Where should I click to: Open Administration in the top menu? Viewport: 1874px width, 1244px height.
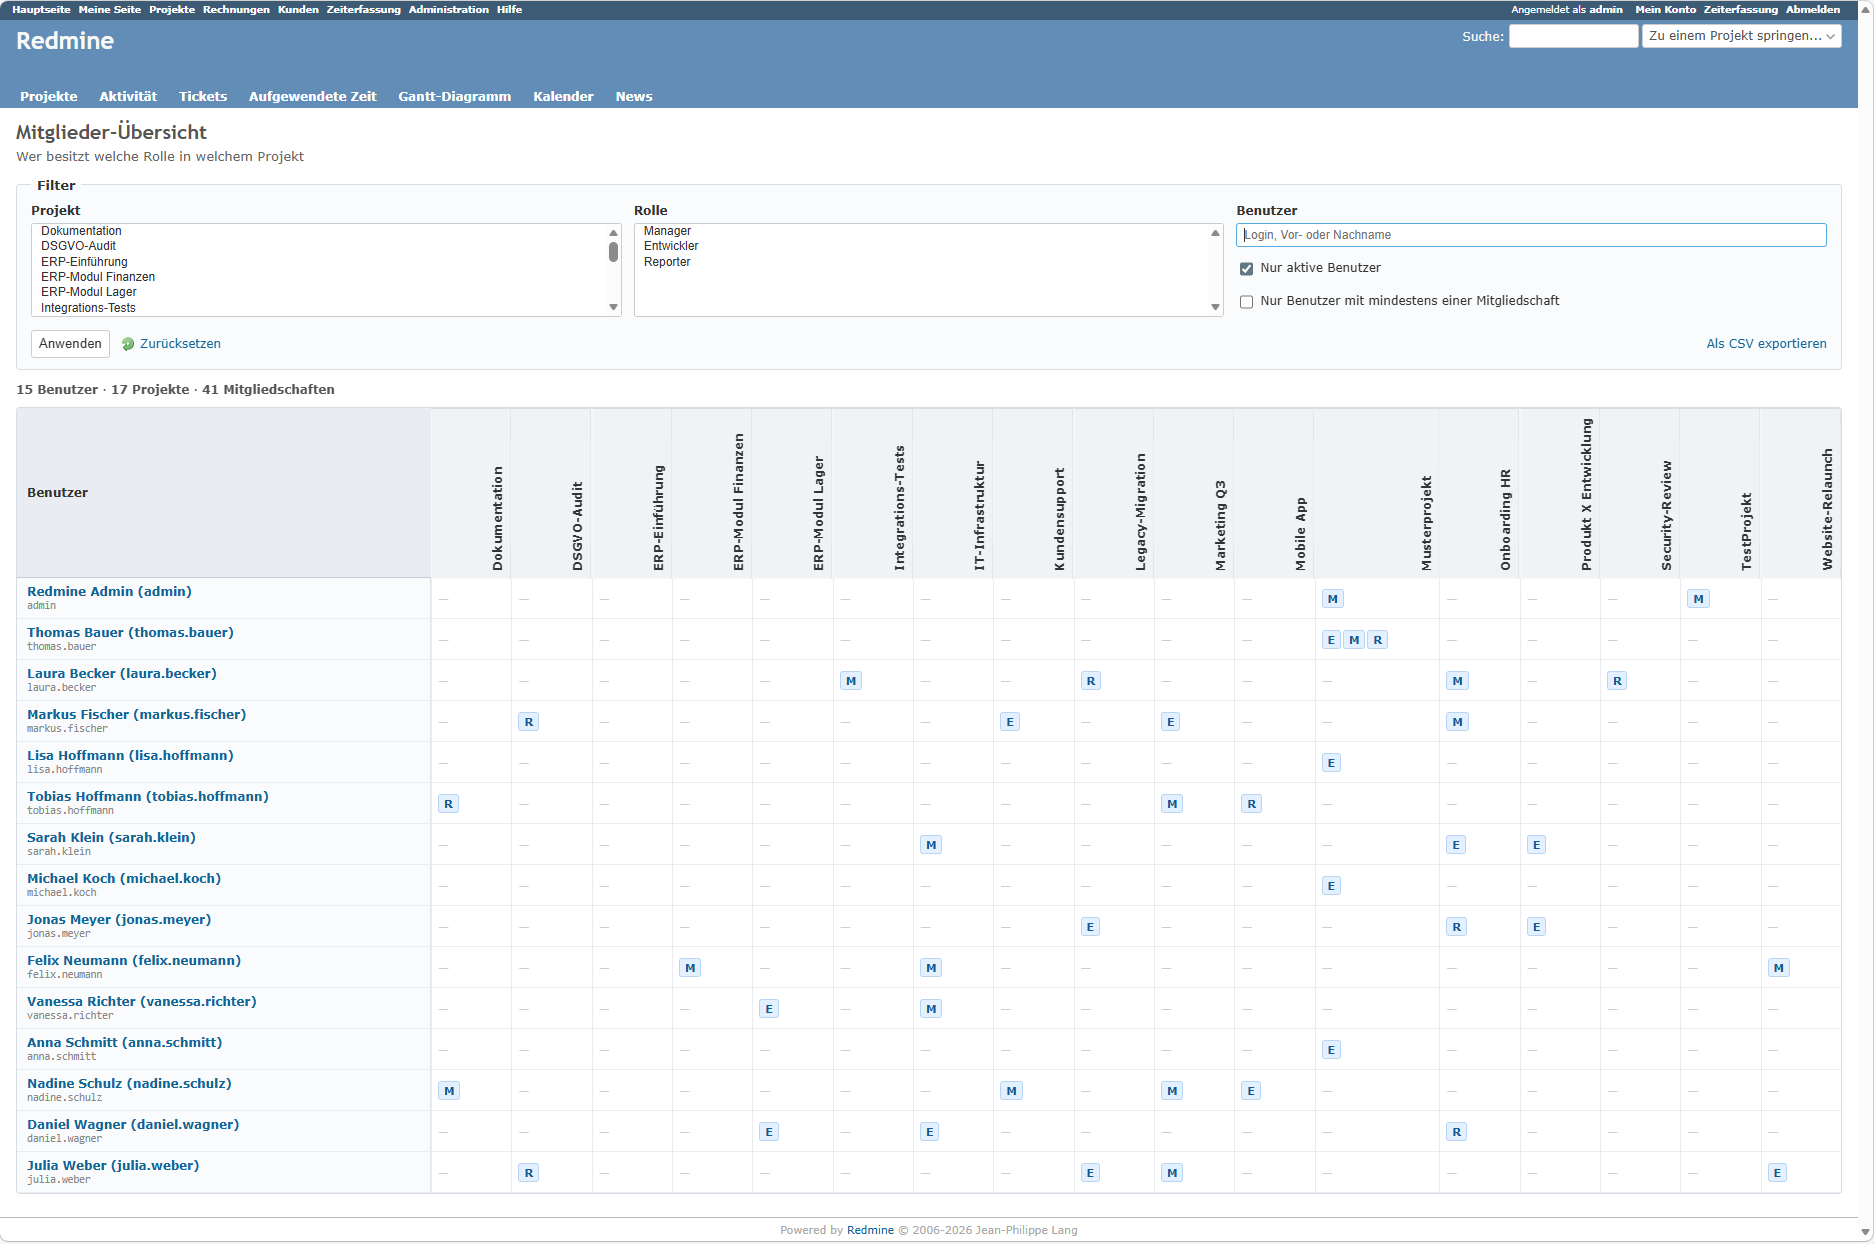point(448,10)
